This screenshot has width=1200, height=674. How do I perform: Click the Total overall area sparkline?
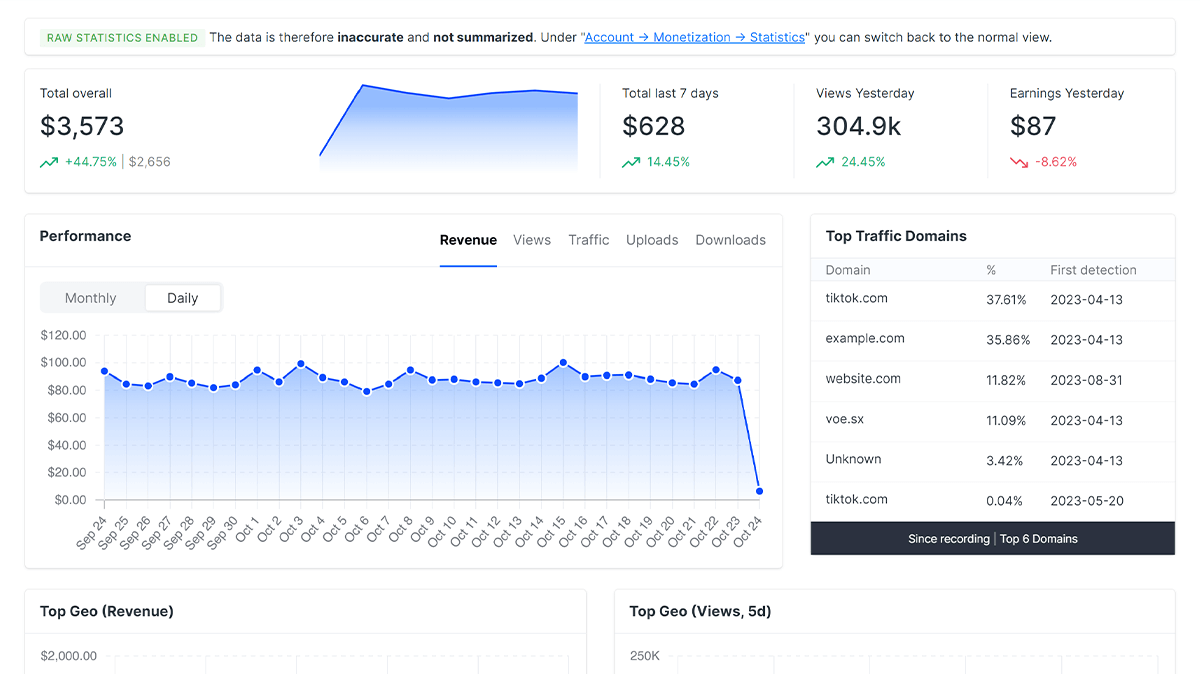448,130
